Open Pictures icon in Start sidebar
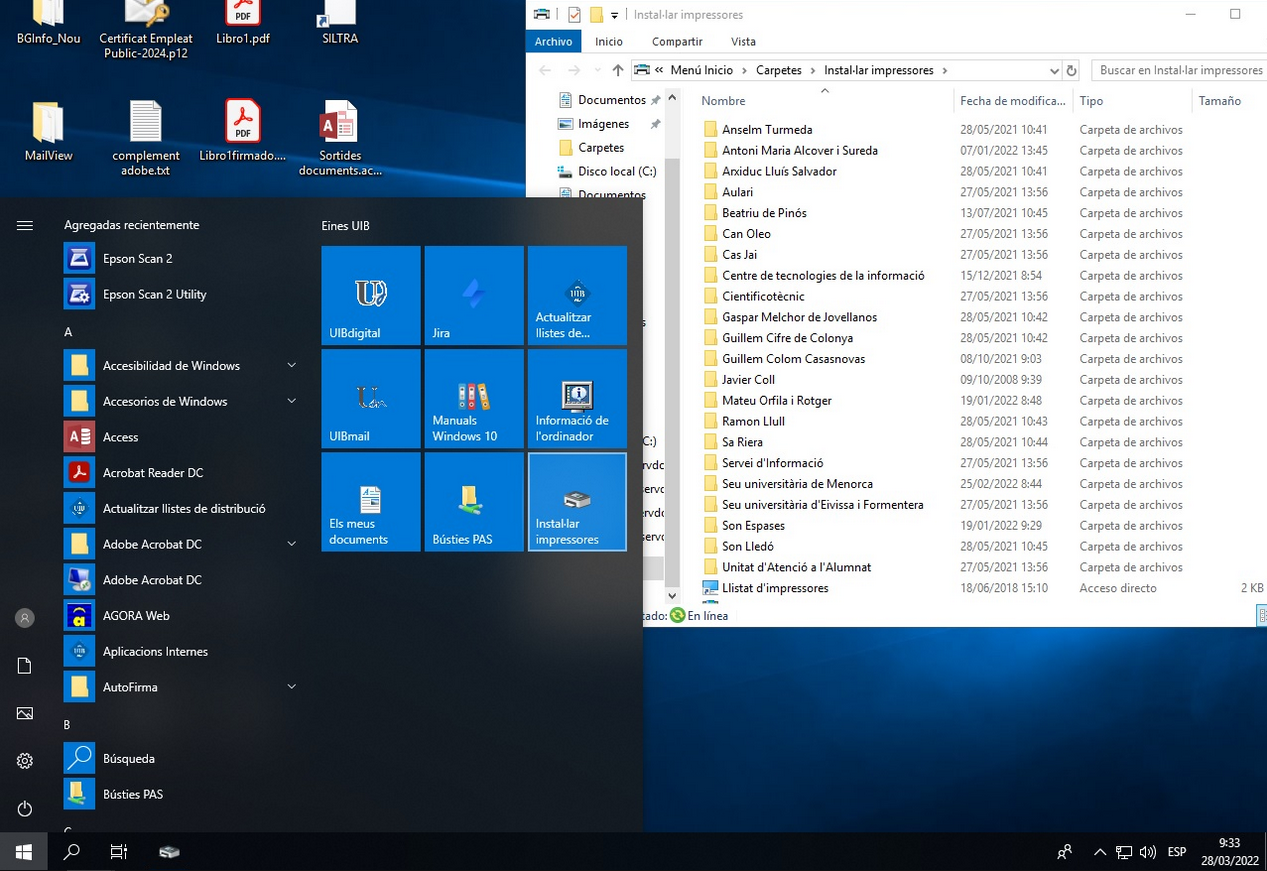This screenshot has width=1267, height=871. [25, 713]
